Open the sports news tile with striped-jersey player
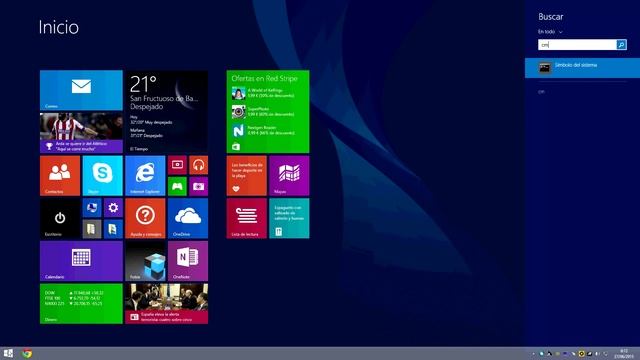 pos(81,133)
